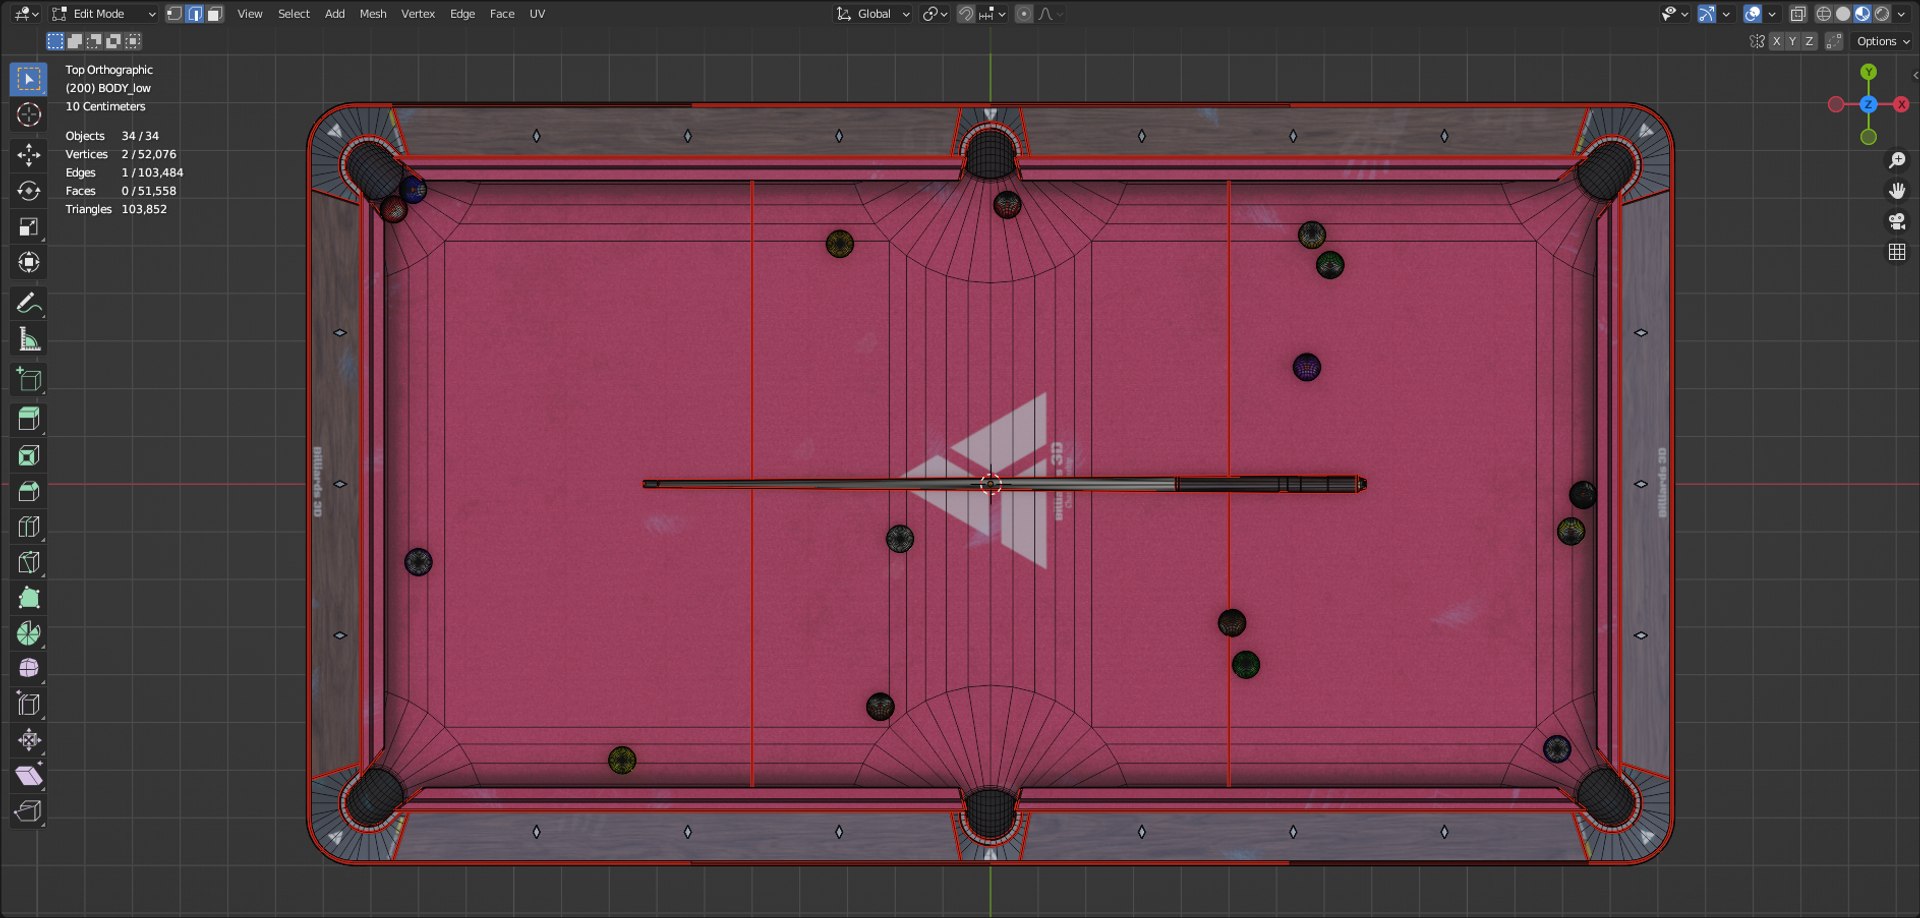Screen dimensions: 1920x918
Task: Select the Measure ruler tool
Action: point(28,339)
